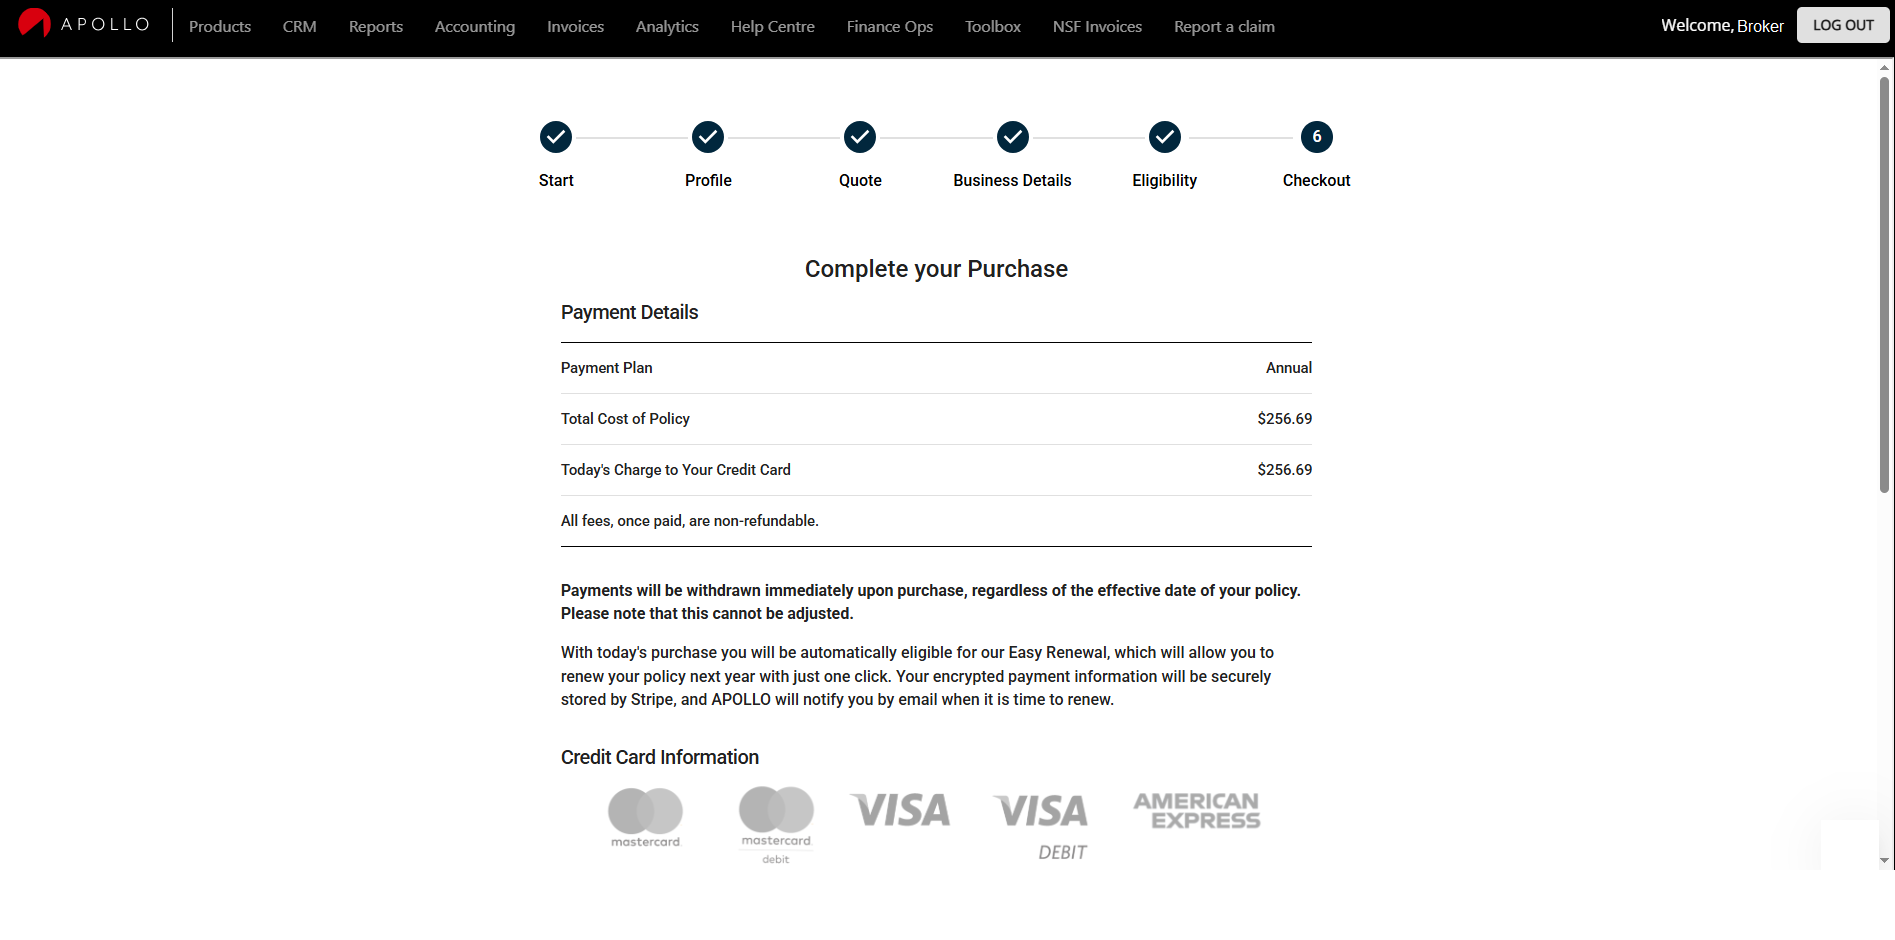
Task: Open the Accounting menu item
Action: click(475, 27)
